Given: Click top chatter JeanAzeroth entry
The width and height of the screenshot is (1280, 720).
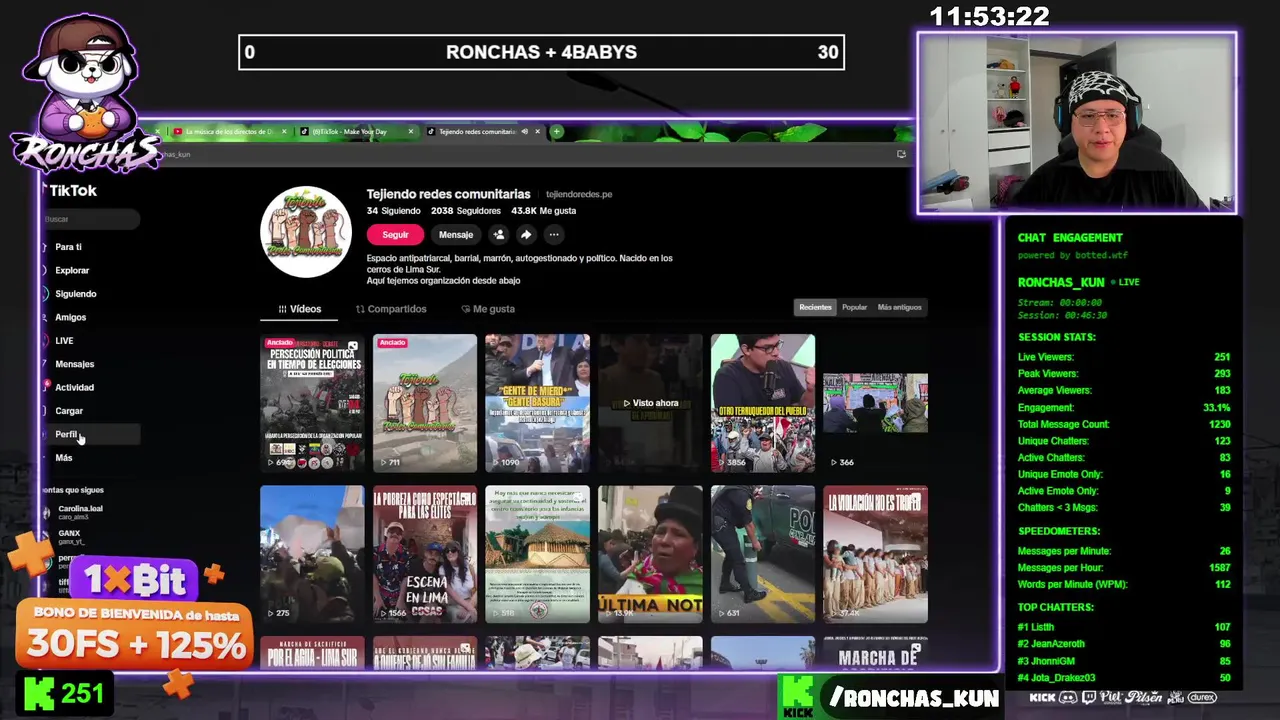Looking at the screenshot, I should pos(1124,644).
